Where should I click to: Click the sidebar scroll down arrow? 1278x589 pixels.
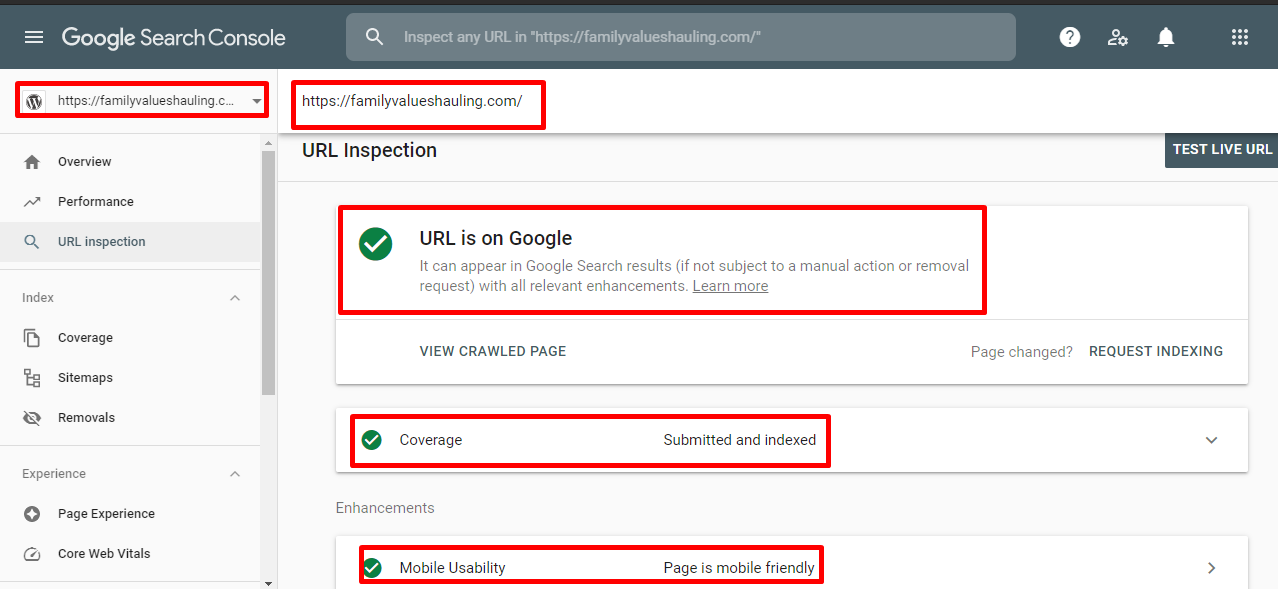[x=268, y=582]
